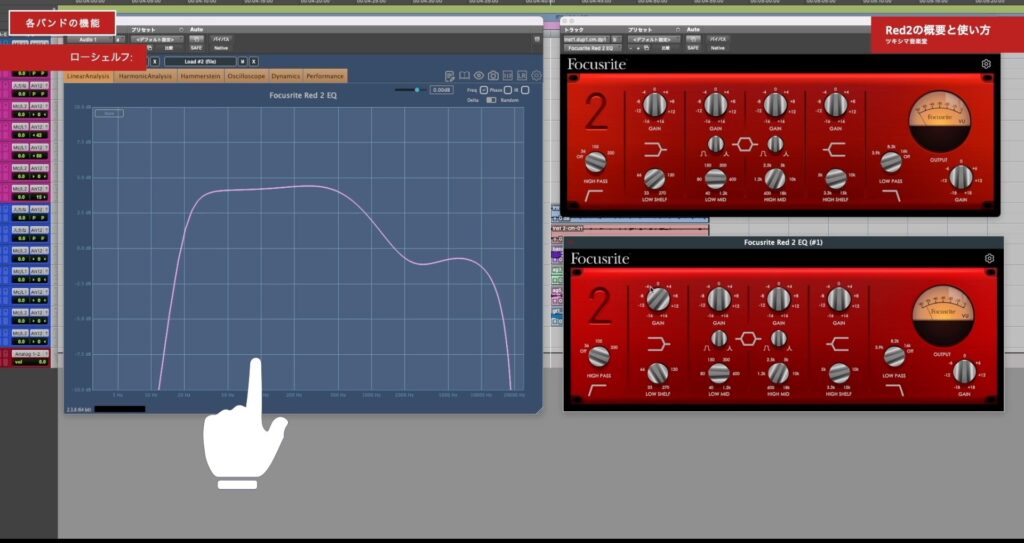
Task: Click LOW SHELF gain knob in Red 2 EQ (#1)
Action: [658, 299]
